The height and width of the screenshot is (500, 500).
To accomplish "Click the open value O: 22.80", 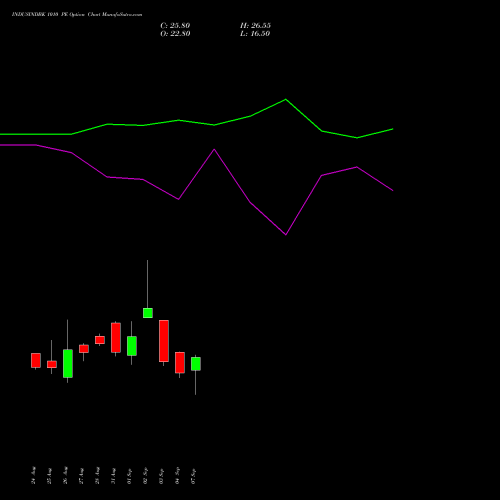I will click(x=175, y=34).
